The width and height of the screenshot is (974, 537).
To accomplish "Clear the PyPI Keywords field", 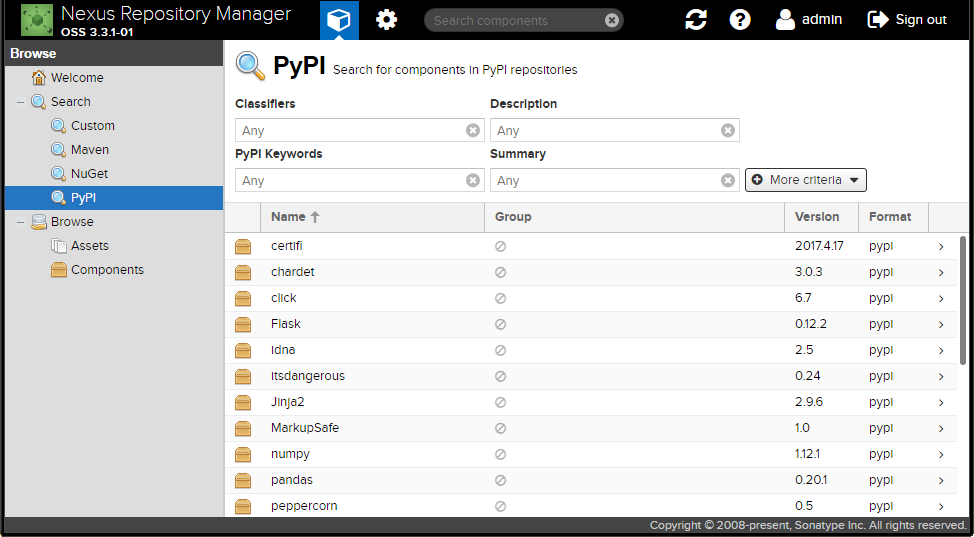I will click(x=473, y=180).
